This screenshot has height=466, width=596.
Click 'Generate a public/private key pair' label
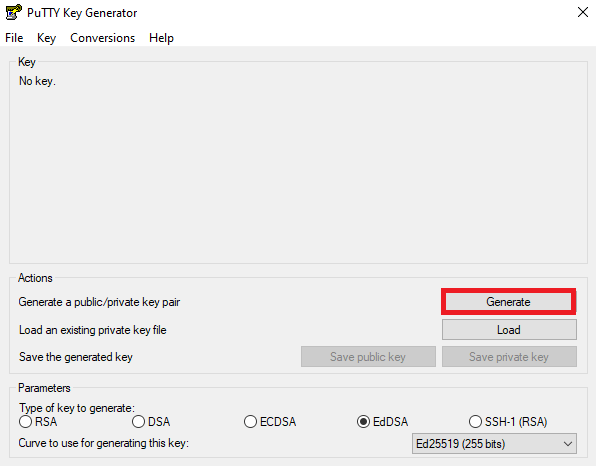tap(99, 302)
